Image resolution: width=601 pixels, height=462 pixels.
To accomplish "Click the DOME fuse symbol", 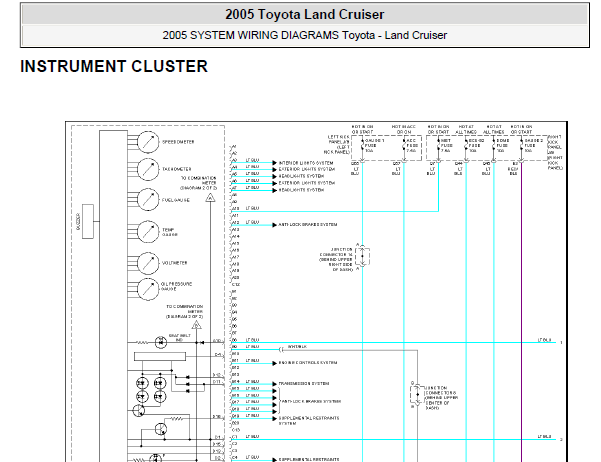I will click(x=494, y=147).
